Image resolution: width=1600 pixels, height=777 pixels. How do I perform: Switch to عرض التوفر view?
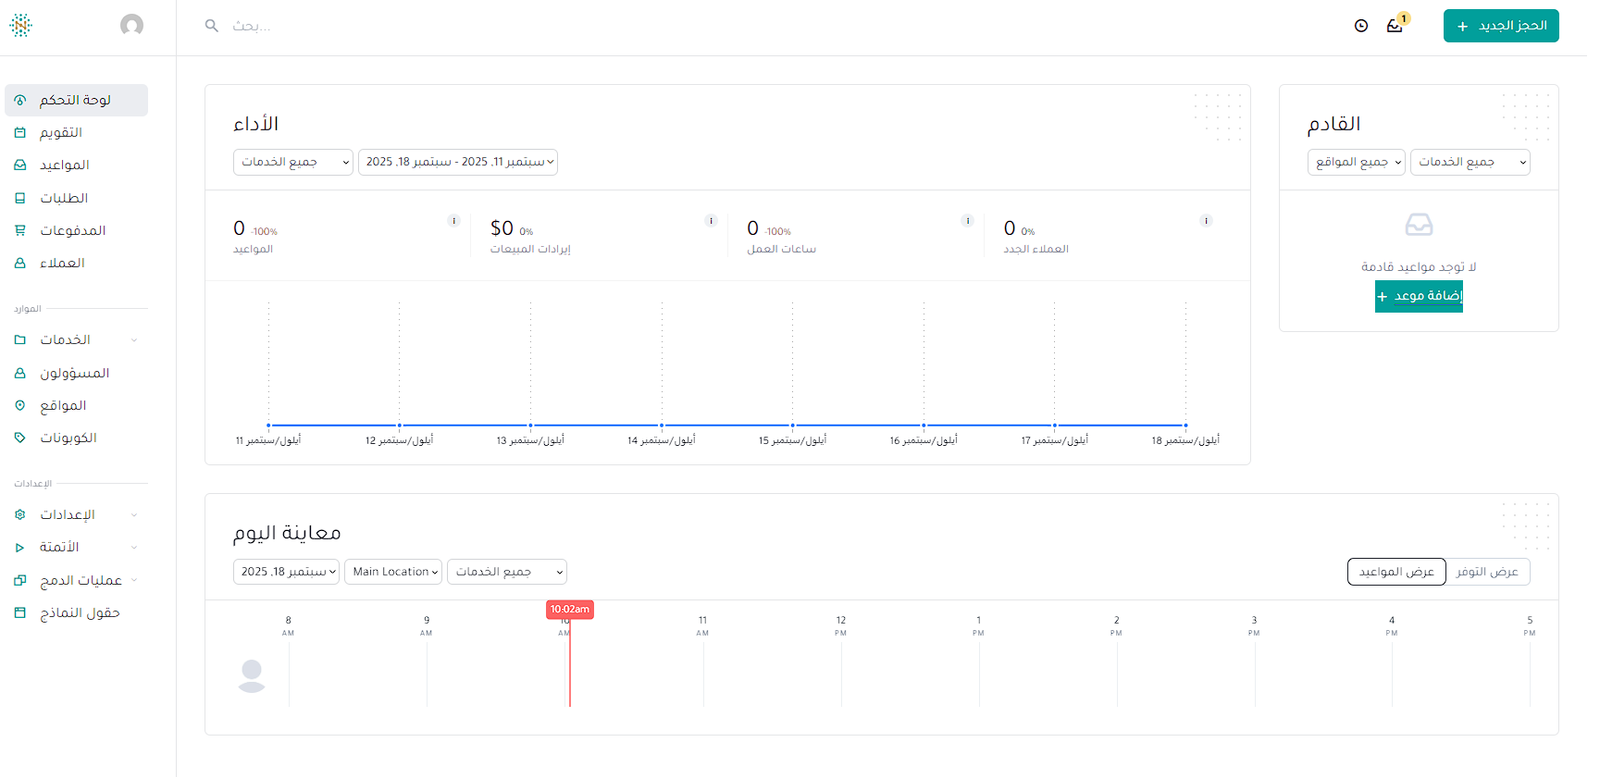pyautogui.click(x=1487, y=572)
